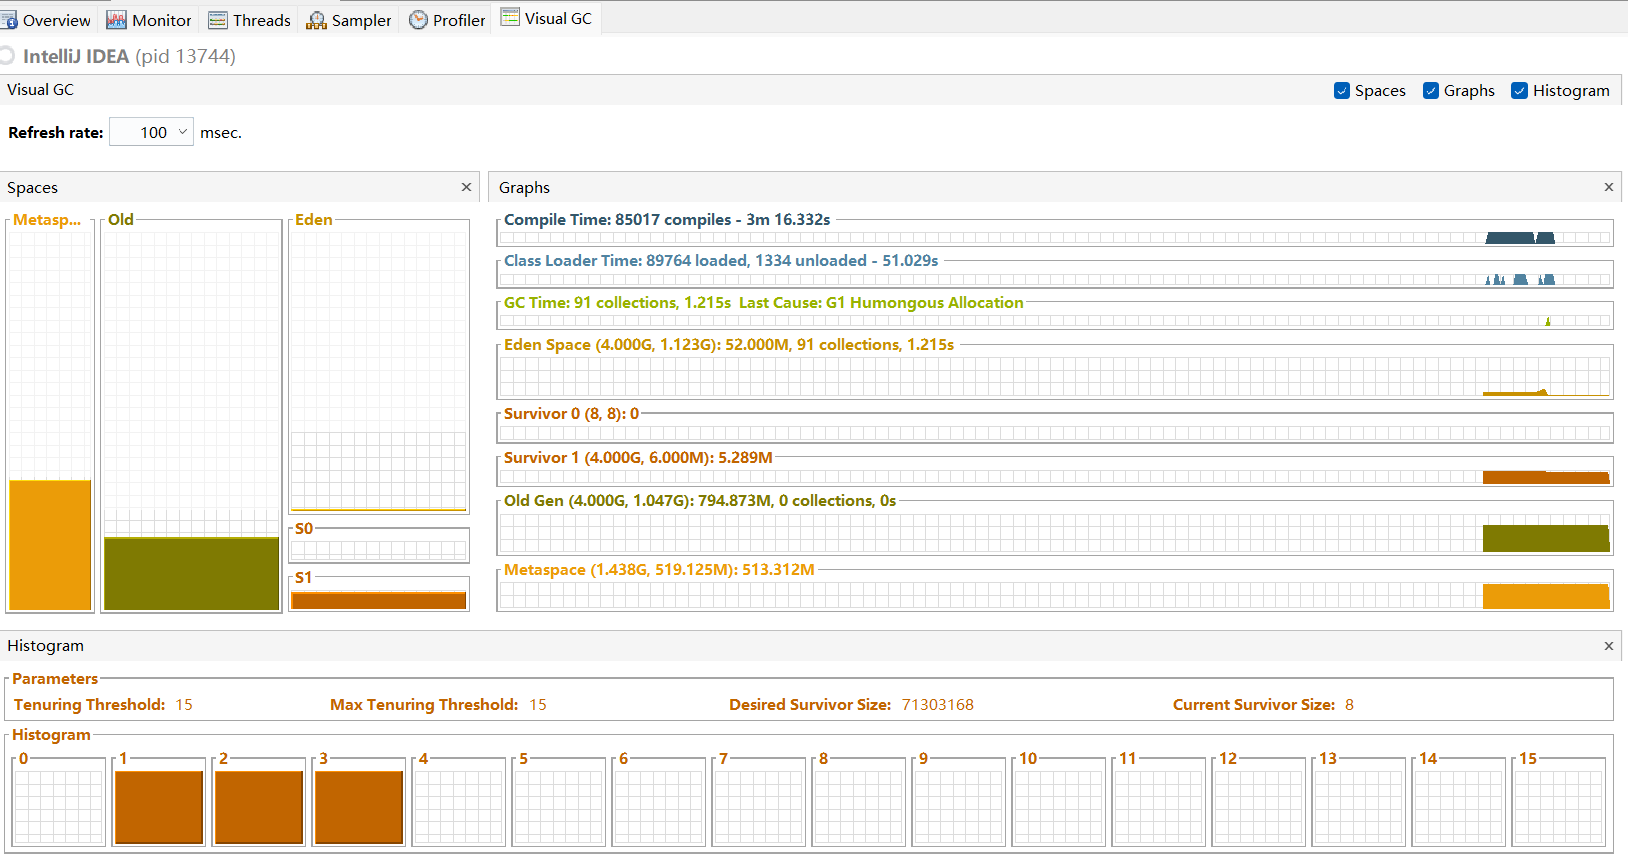Click the IntelliJ IDEA pid 13744 title
This screenshot has width=1628, height=867.
(129, 56)
